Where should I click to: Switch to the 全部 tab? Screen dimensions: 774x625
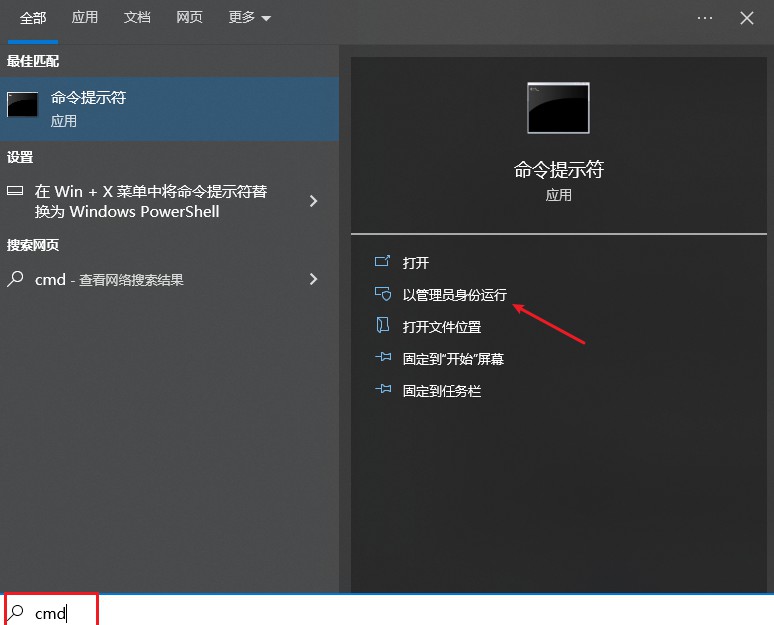pos(33,18)
